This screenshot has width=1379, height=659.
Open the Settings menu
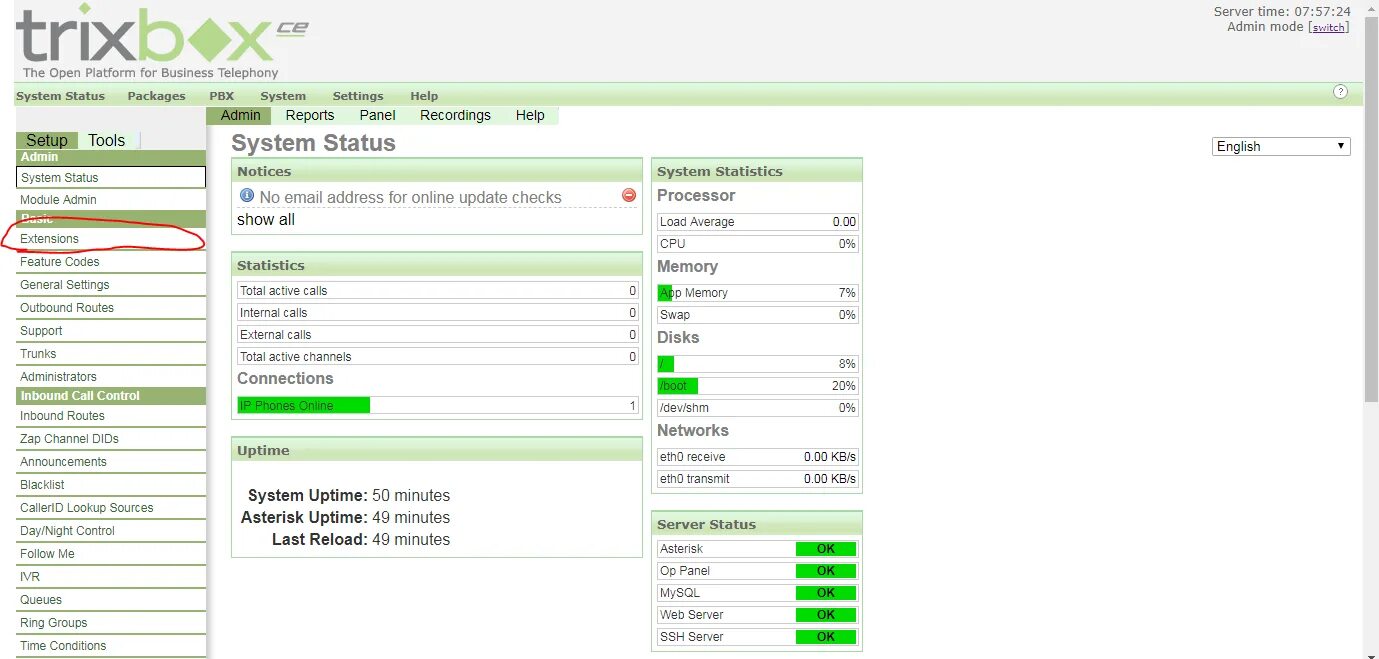[x=358, y=96]
